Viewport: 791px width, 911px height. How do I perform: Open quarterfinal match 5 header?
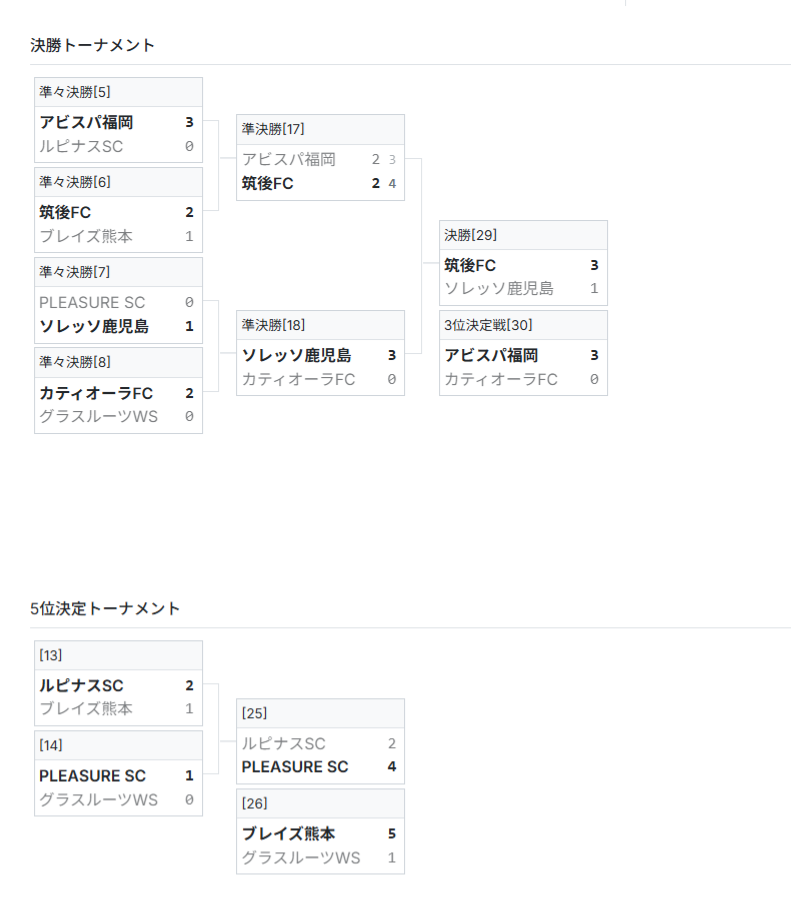(119, 92)
